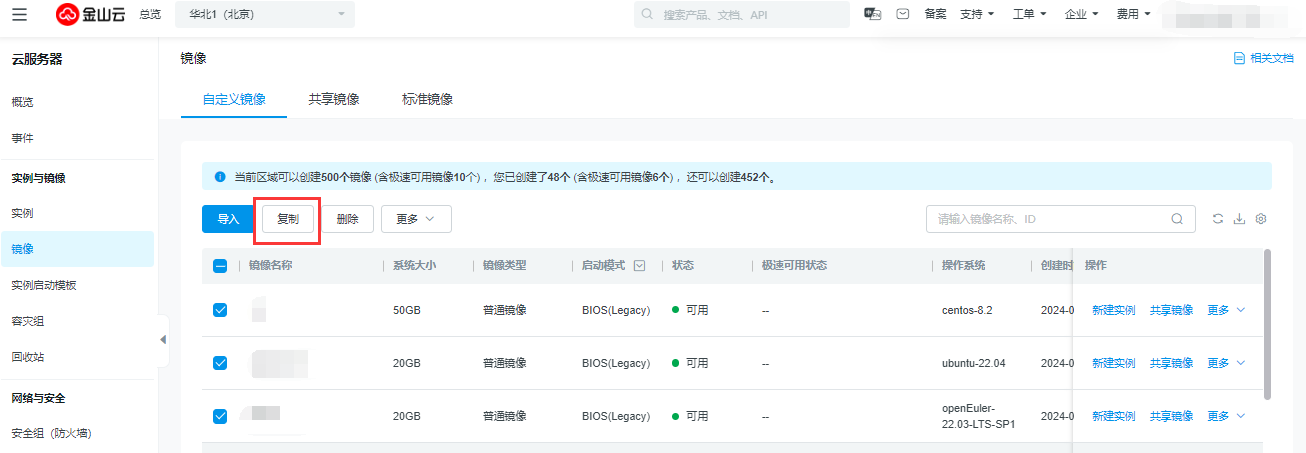Open the message inbox envelope icon
Screen dimensions: 1306x453
[902, 14]
